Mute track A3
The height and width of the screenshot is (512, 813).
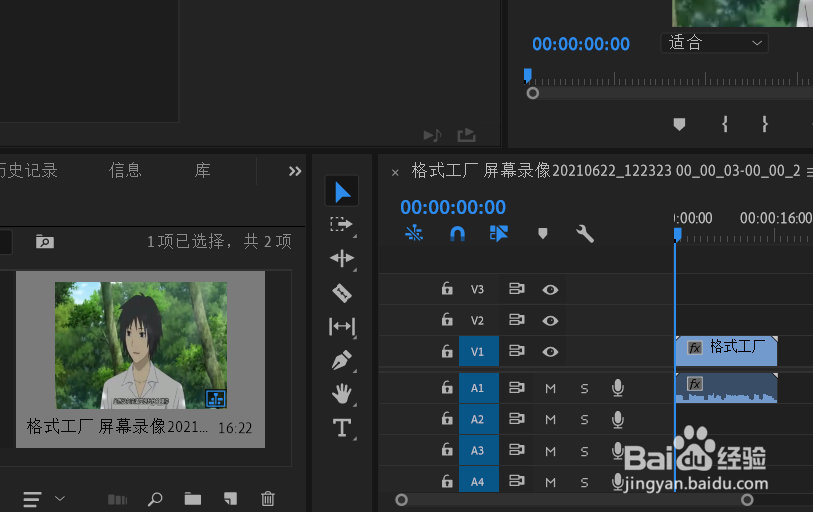pyautogui.click(x=551, y=451)
